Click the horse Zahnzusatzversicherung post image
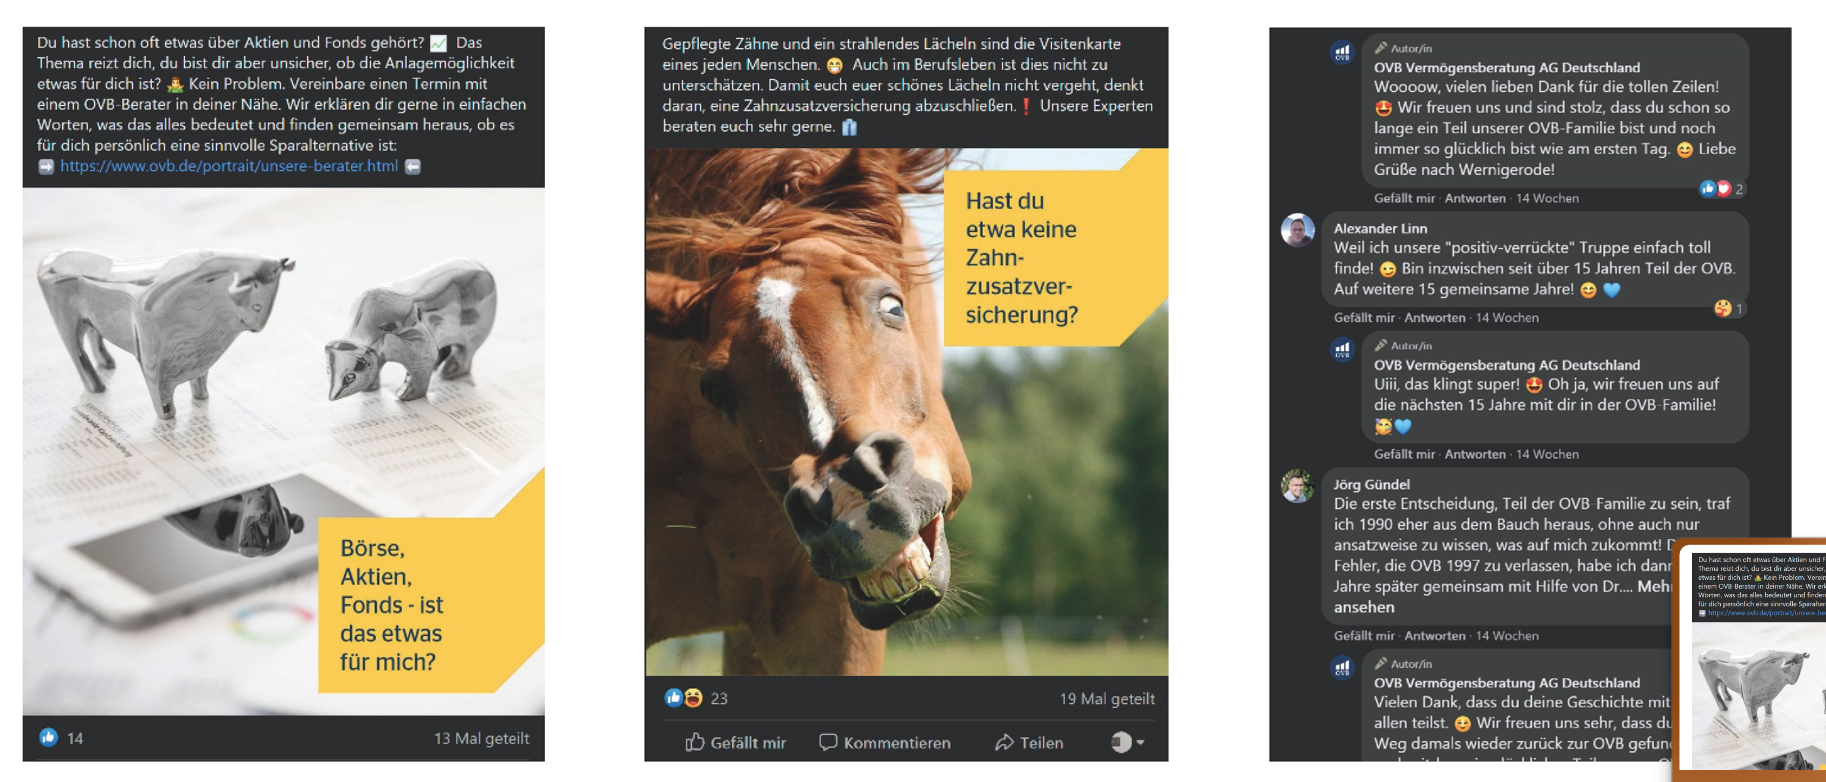1826x782 pixels. 906,412
